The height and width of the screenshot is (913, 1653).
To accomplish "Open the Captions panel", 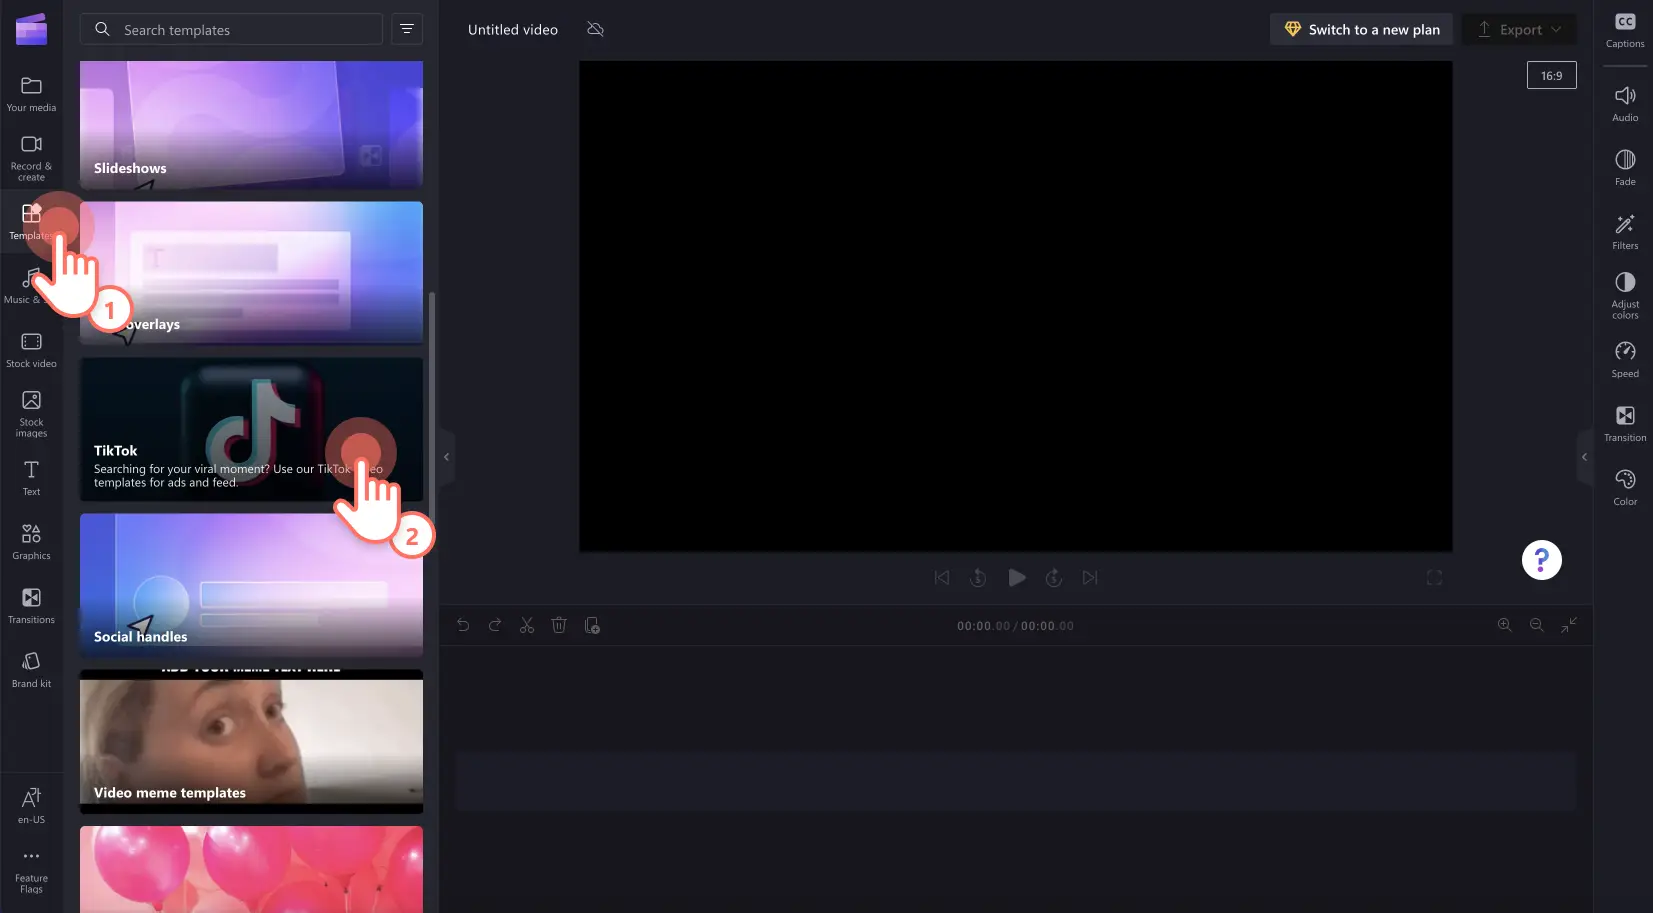I will [1625, 30].
